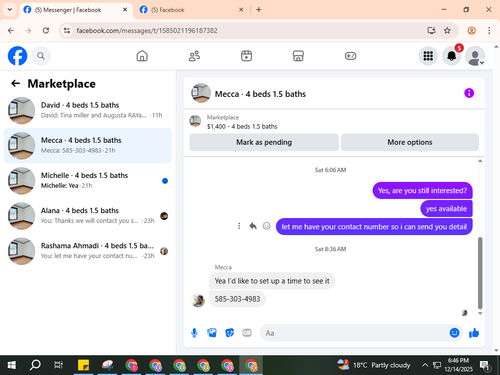Click the address bar URL
The image size is (500, 375).
147,31
